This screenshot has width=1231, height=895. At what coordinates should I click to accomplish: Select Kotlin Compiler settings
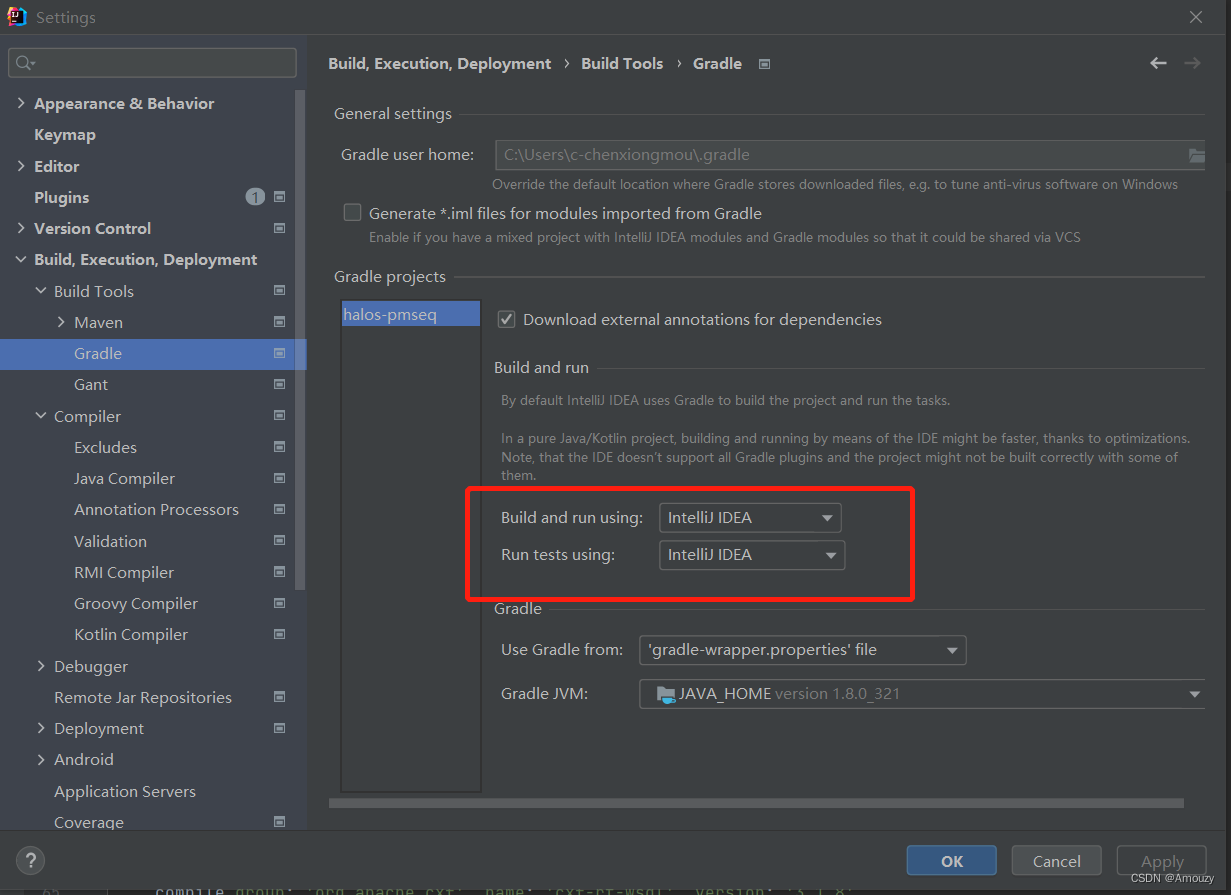point(131,634)
